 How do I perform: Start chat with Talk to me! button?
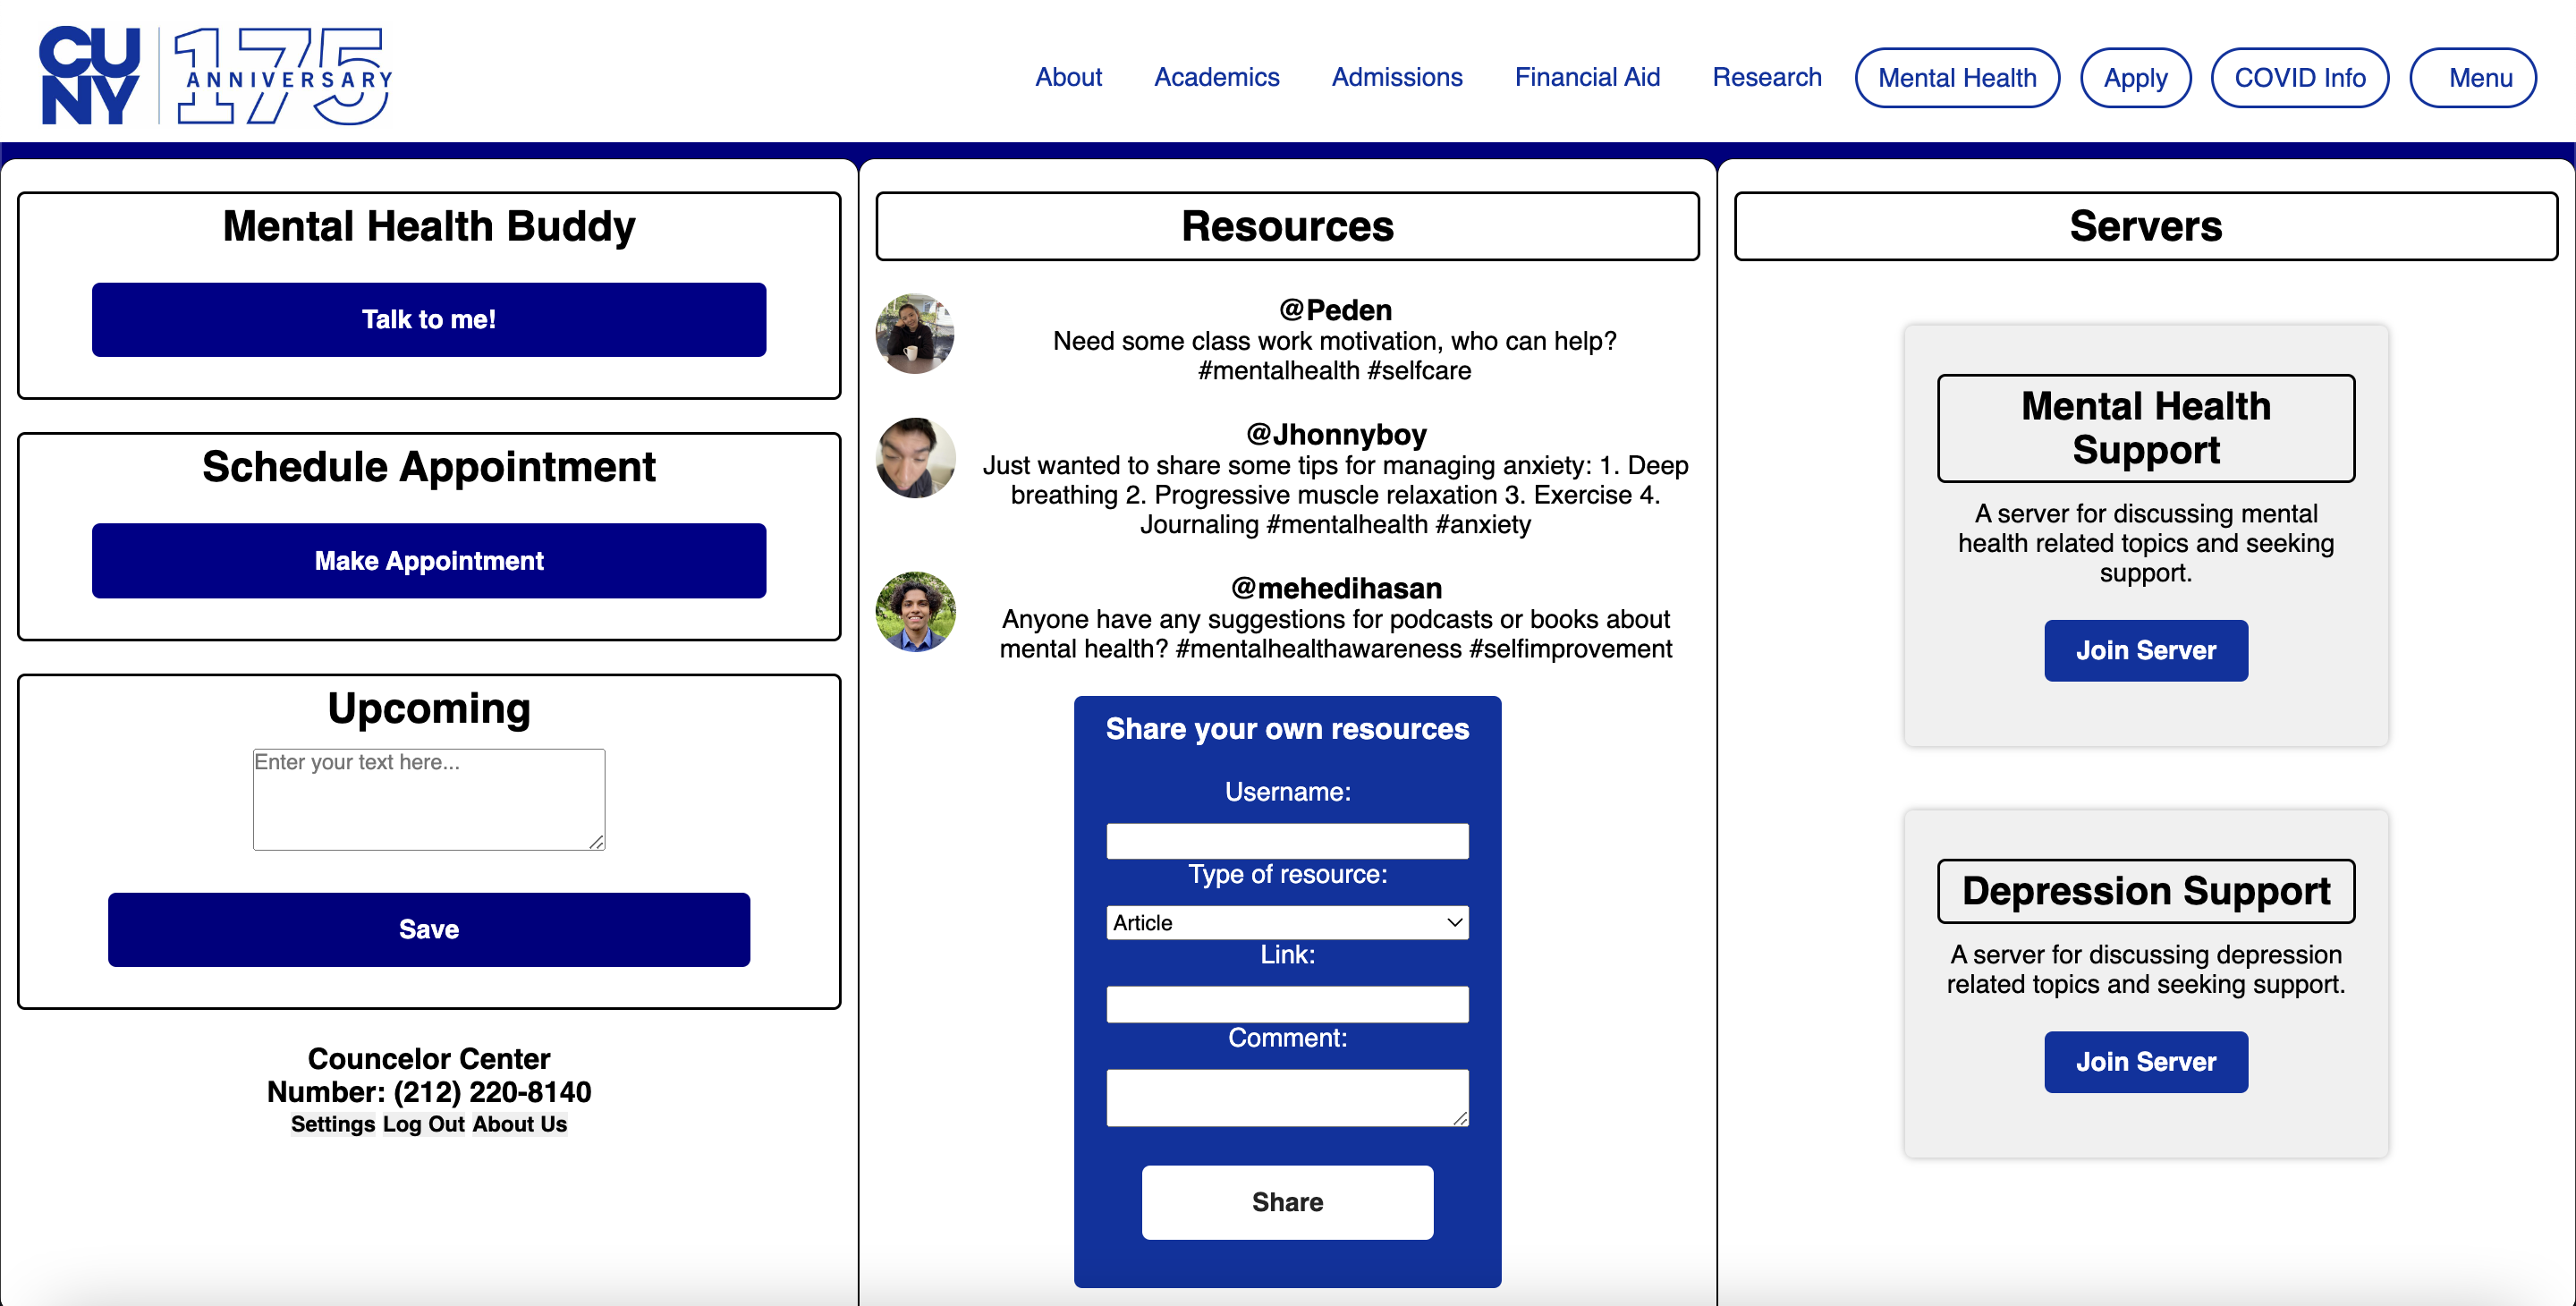(429, 320)
